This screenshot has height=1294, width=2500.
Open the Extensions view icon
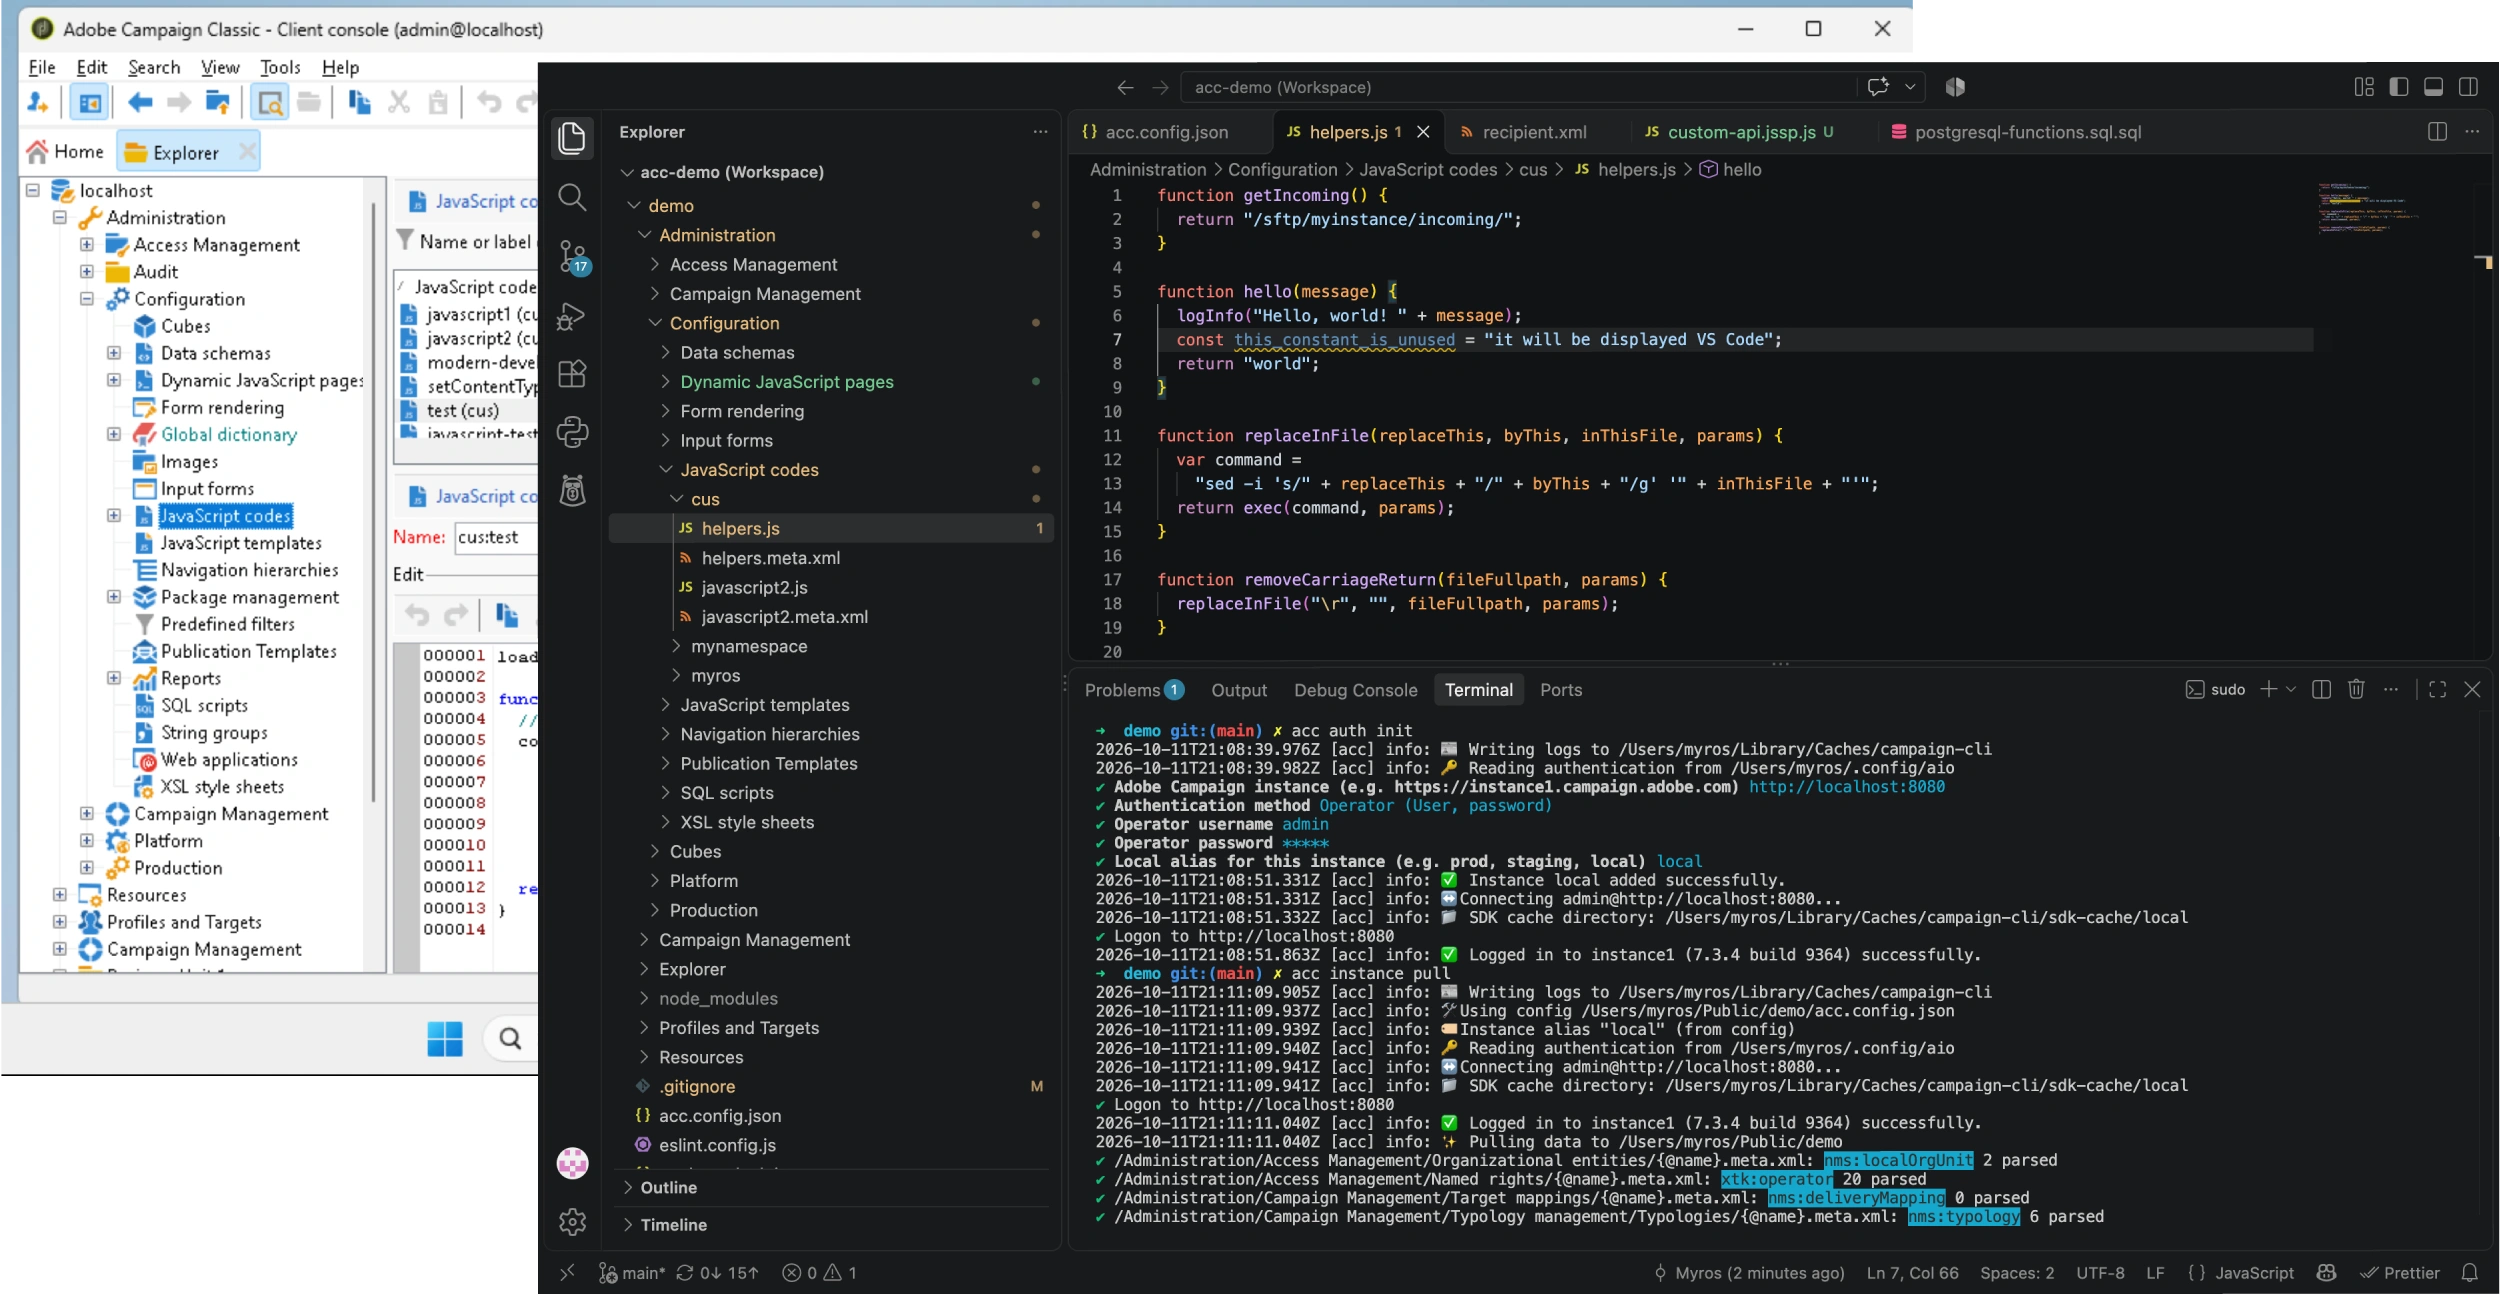click(x=572, y=374)
